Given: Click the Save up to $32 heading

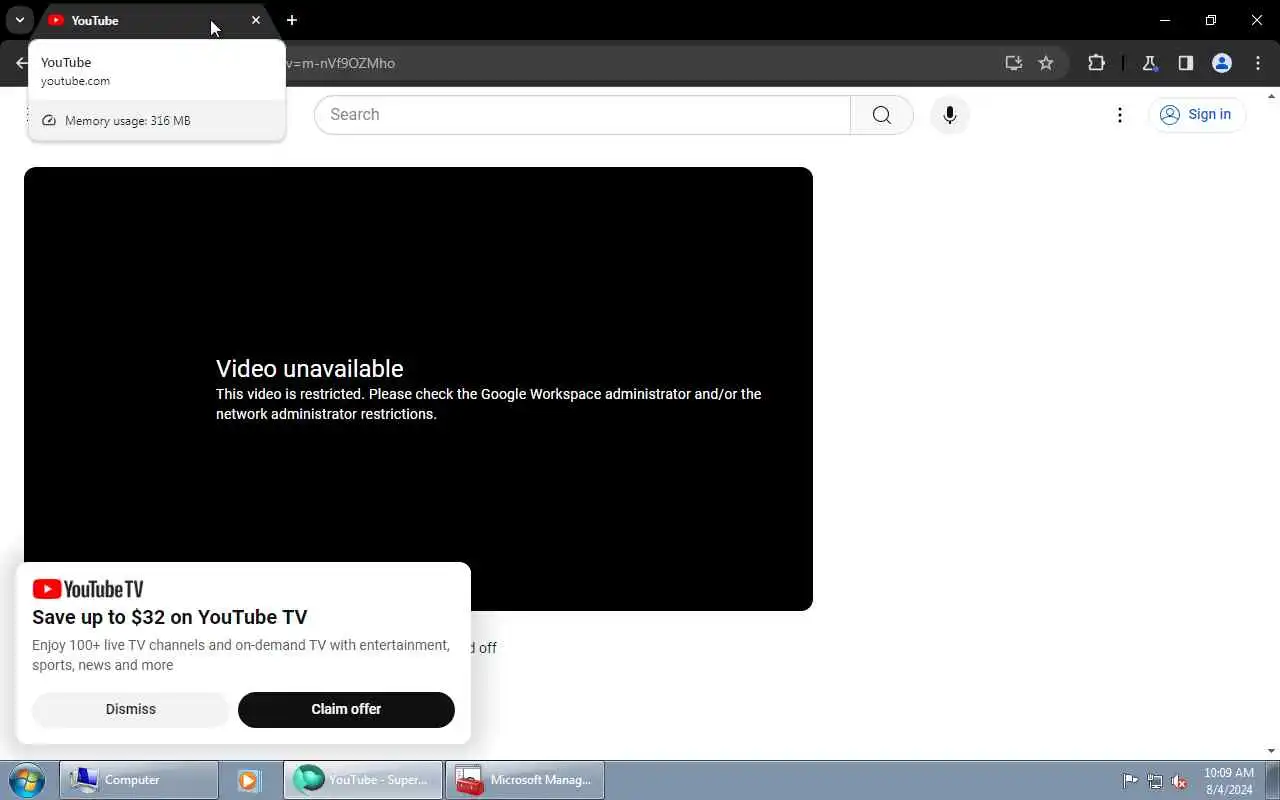Looking at the screenshot, I should pos(170,617).
